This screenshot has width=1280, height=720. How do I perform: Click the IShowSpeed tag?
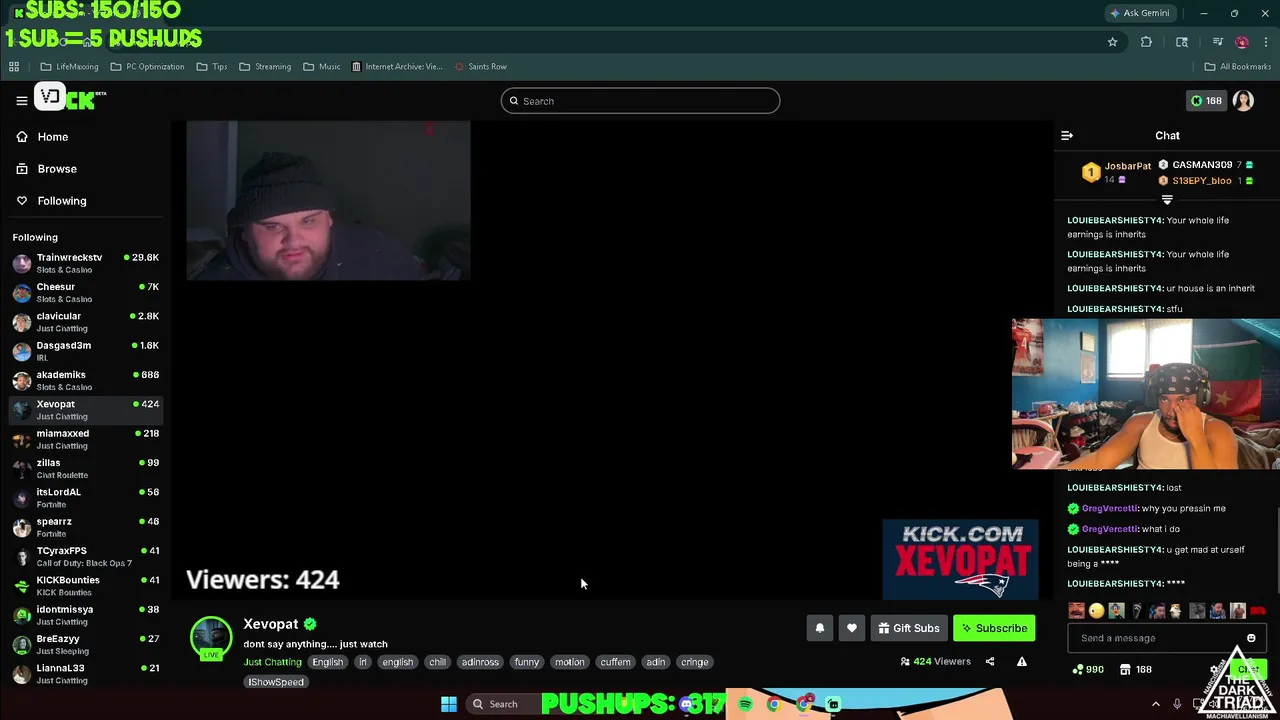[275, 682]
